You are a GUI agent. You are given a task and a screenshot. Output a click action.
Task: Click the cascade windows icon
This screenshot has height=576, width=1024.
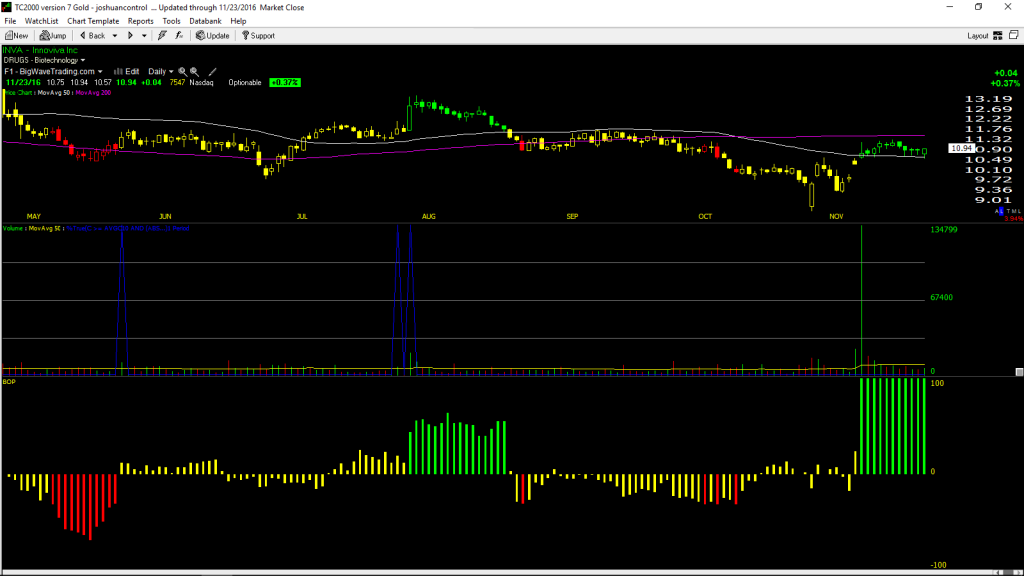coord(1014,35)
